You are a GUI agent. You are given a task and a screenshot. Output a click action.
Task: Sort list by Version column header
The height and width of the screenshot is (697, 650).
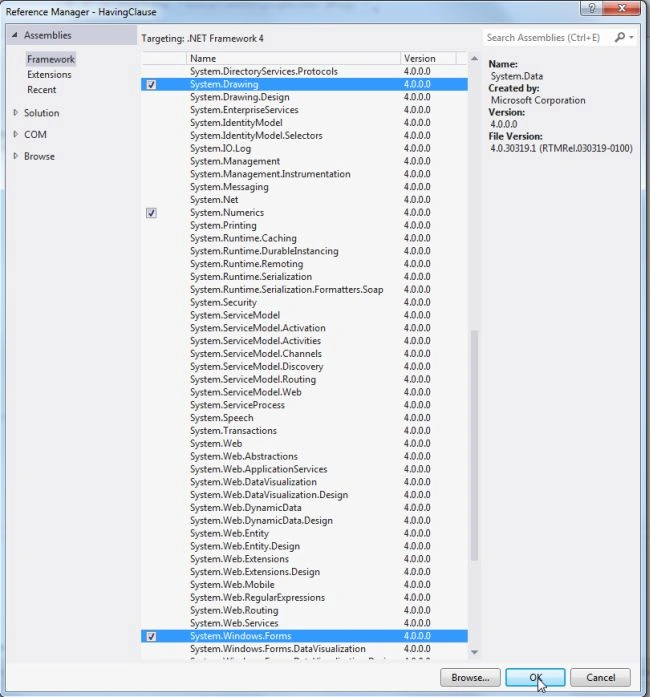[428, 58]
